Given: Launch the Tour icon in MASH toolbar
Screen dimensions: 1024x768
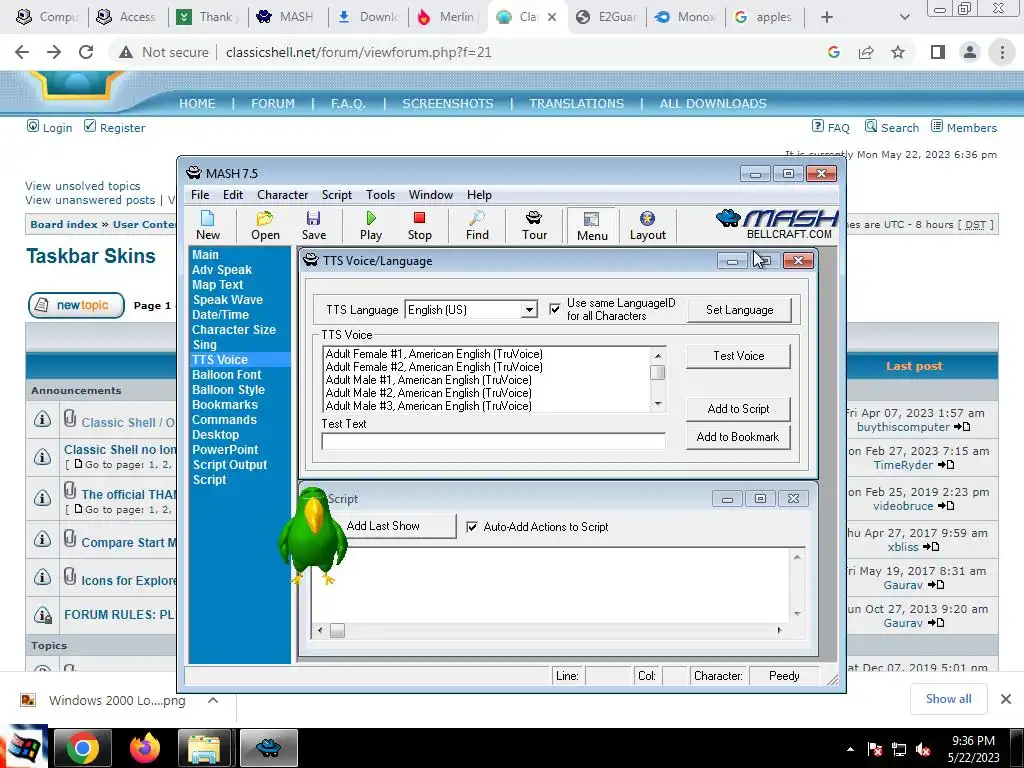Looking at the screenshot, I should (534, 225).
